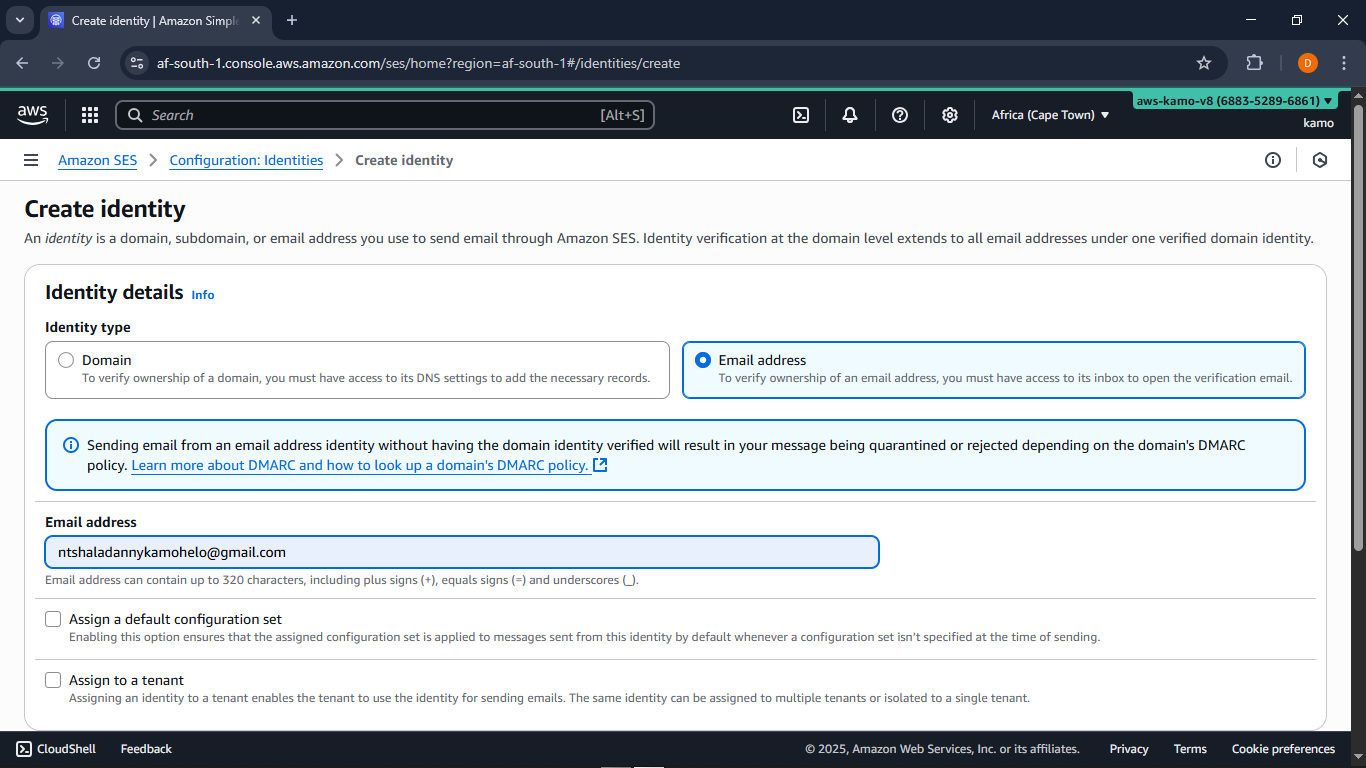
Task: Open the AWS services grid menu
Action: [x=90, y=115]
